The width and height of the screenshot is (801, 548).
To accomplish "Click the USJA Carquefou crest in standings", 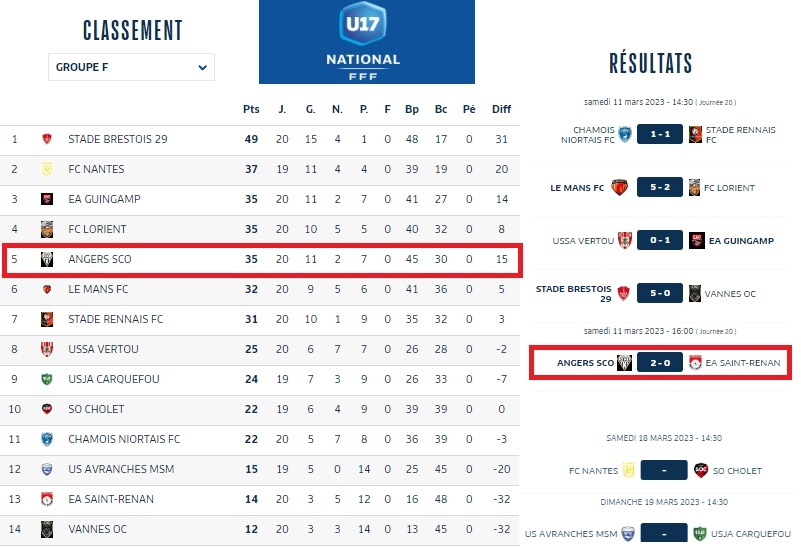I will 47,379.
